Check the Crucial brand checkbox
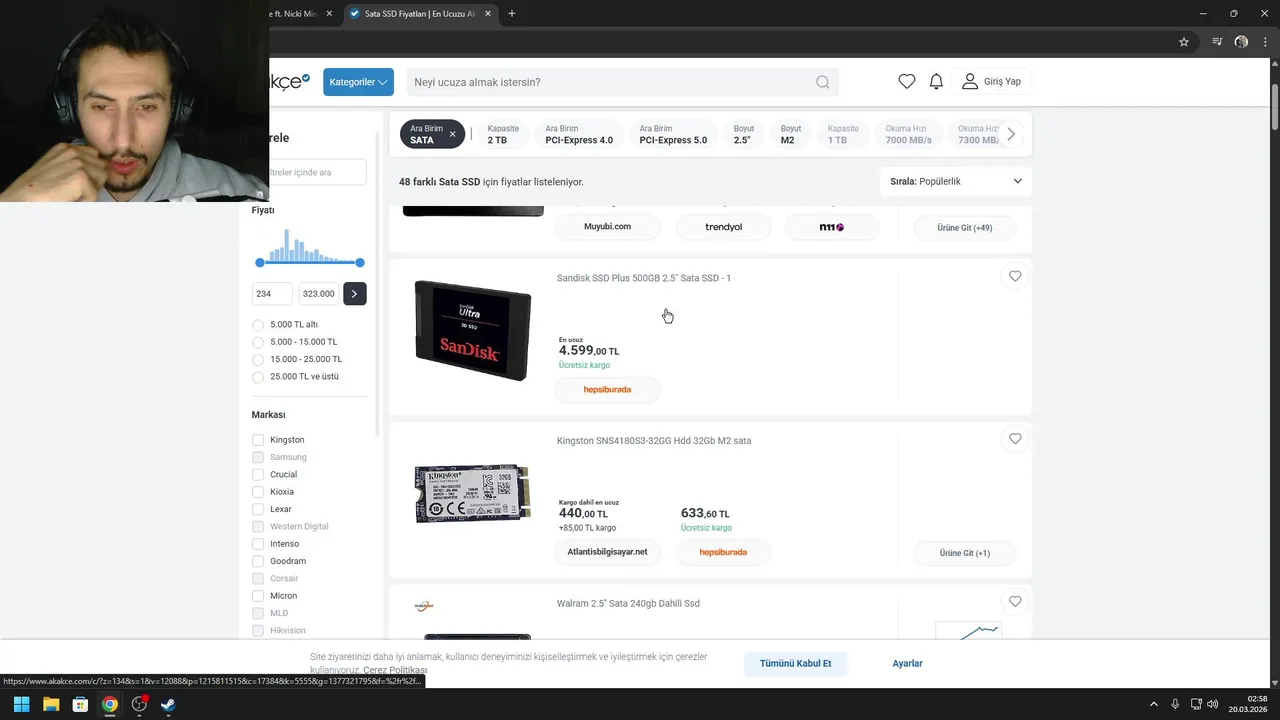This screenshot has height=720, width=1280. [x=258, y=475]
